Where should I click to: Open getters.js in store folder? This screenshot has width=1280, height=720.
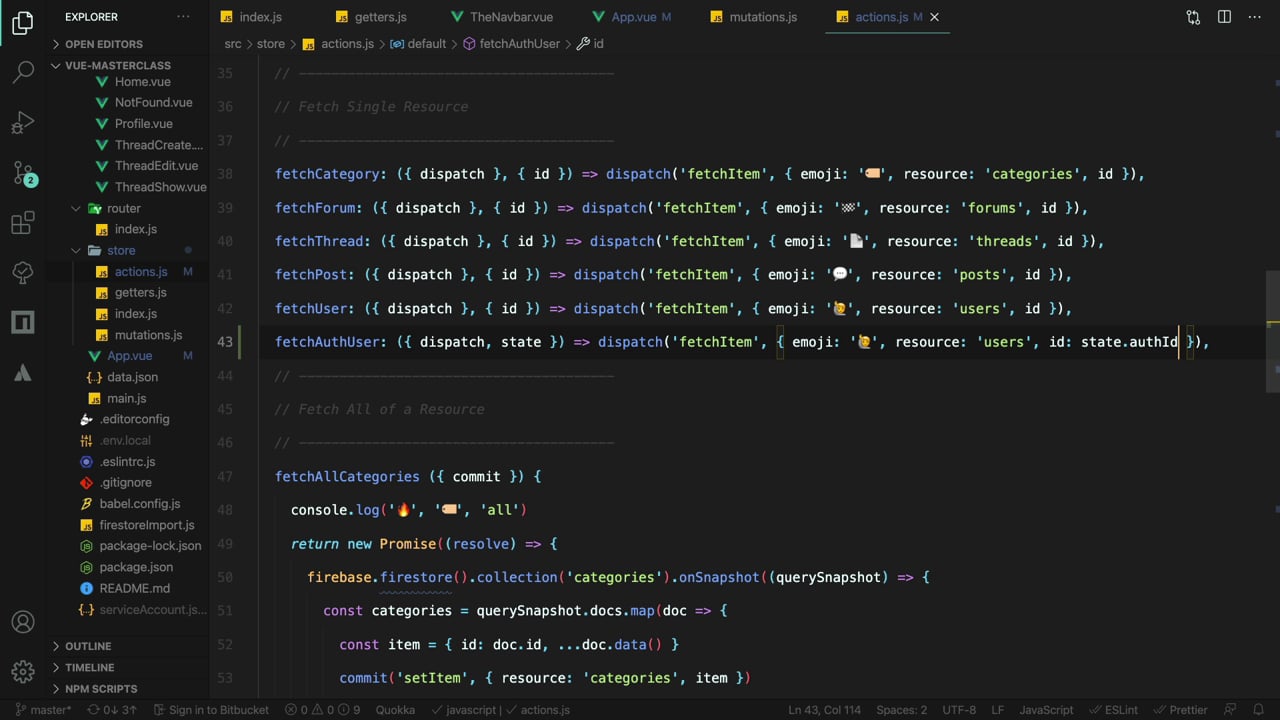click(x=140, y=293)
